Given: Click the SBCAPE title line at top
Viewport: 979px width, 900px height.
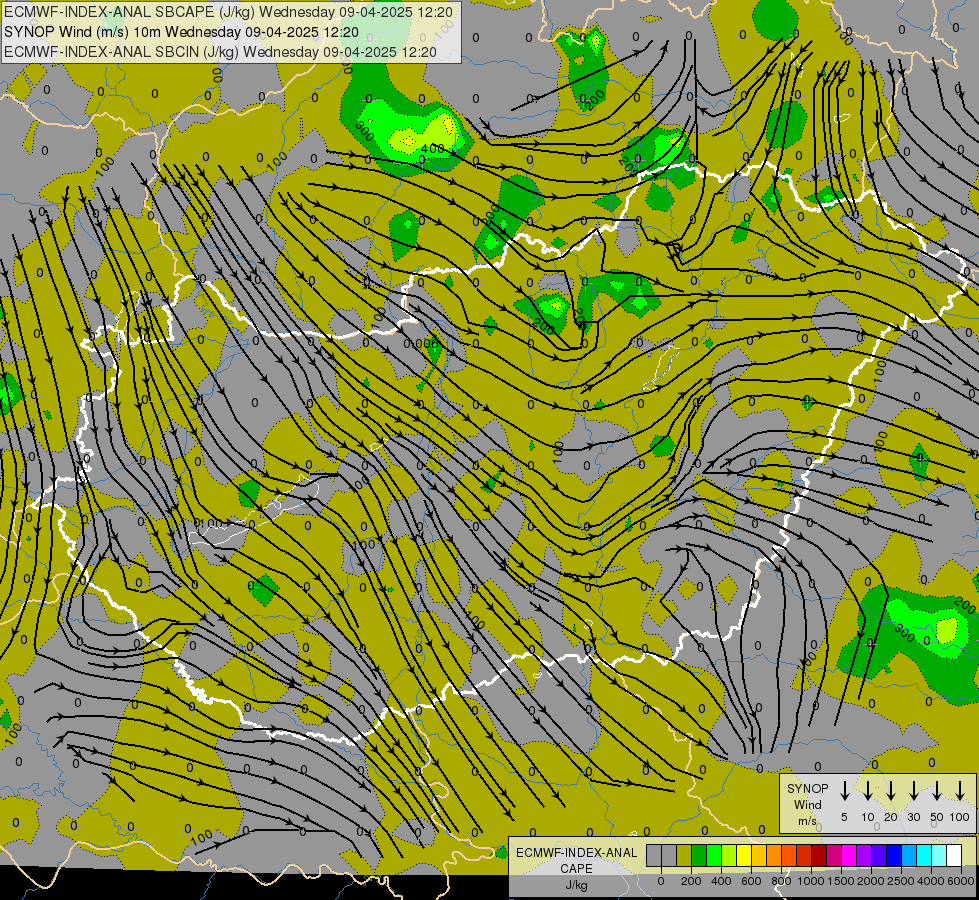Looking at the screenshot, I should [228, 12].
